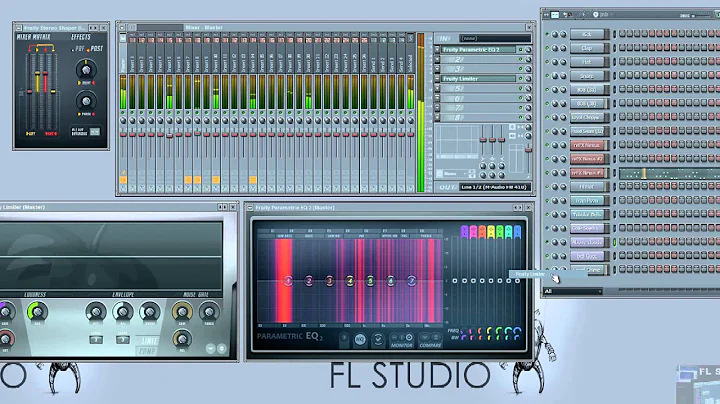Image resolution: width=720 pixels, height=404 pixels.
Task: Select the Post mode in Stereo Shaper
Action: (x=96, y=49)
